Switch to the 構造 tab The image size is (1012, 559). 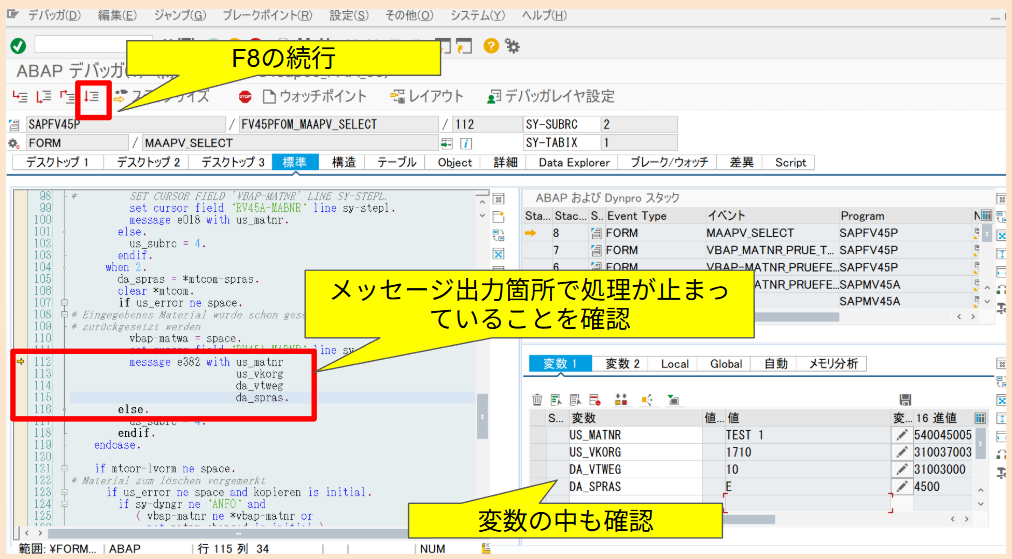[343, 162]
